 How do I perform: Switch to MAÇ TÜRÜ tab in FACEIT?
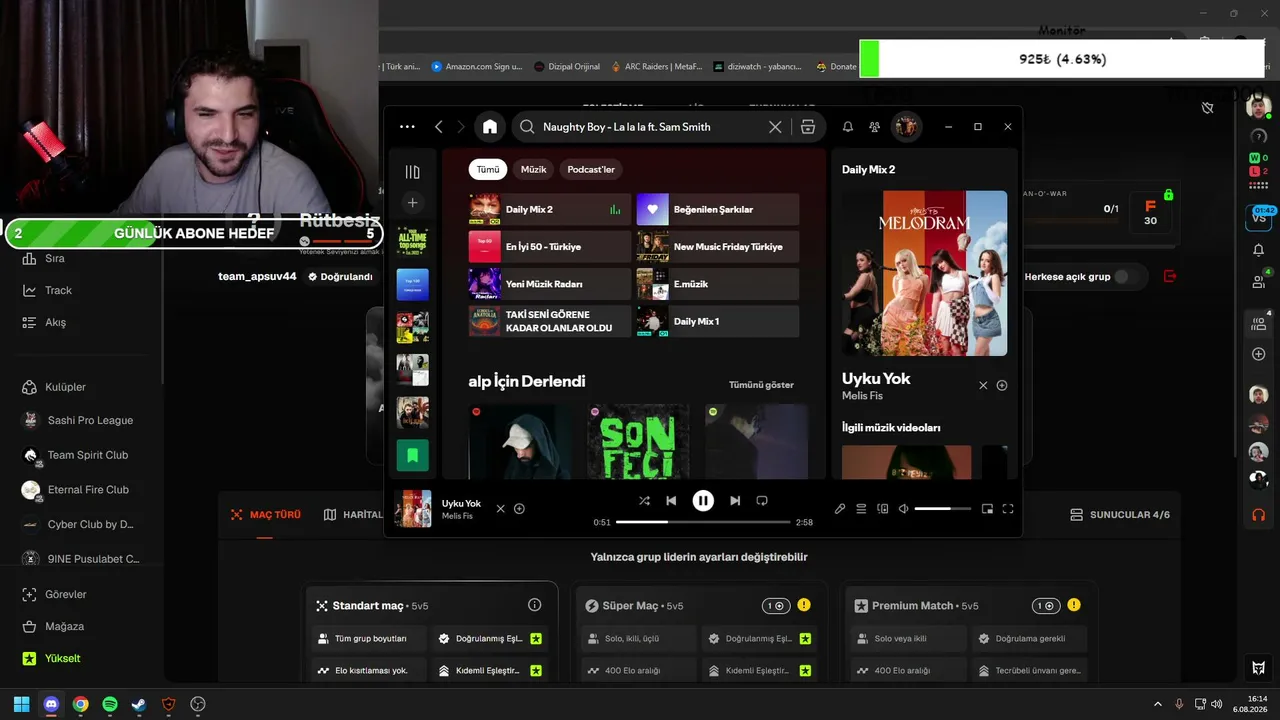pyautogui.click(x=265, y=515)
